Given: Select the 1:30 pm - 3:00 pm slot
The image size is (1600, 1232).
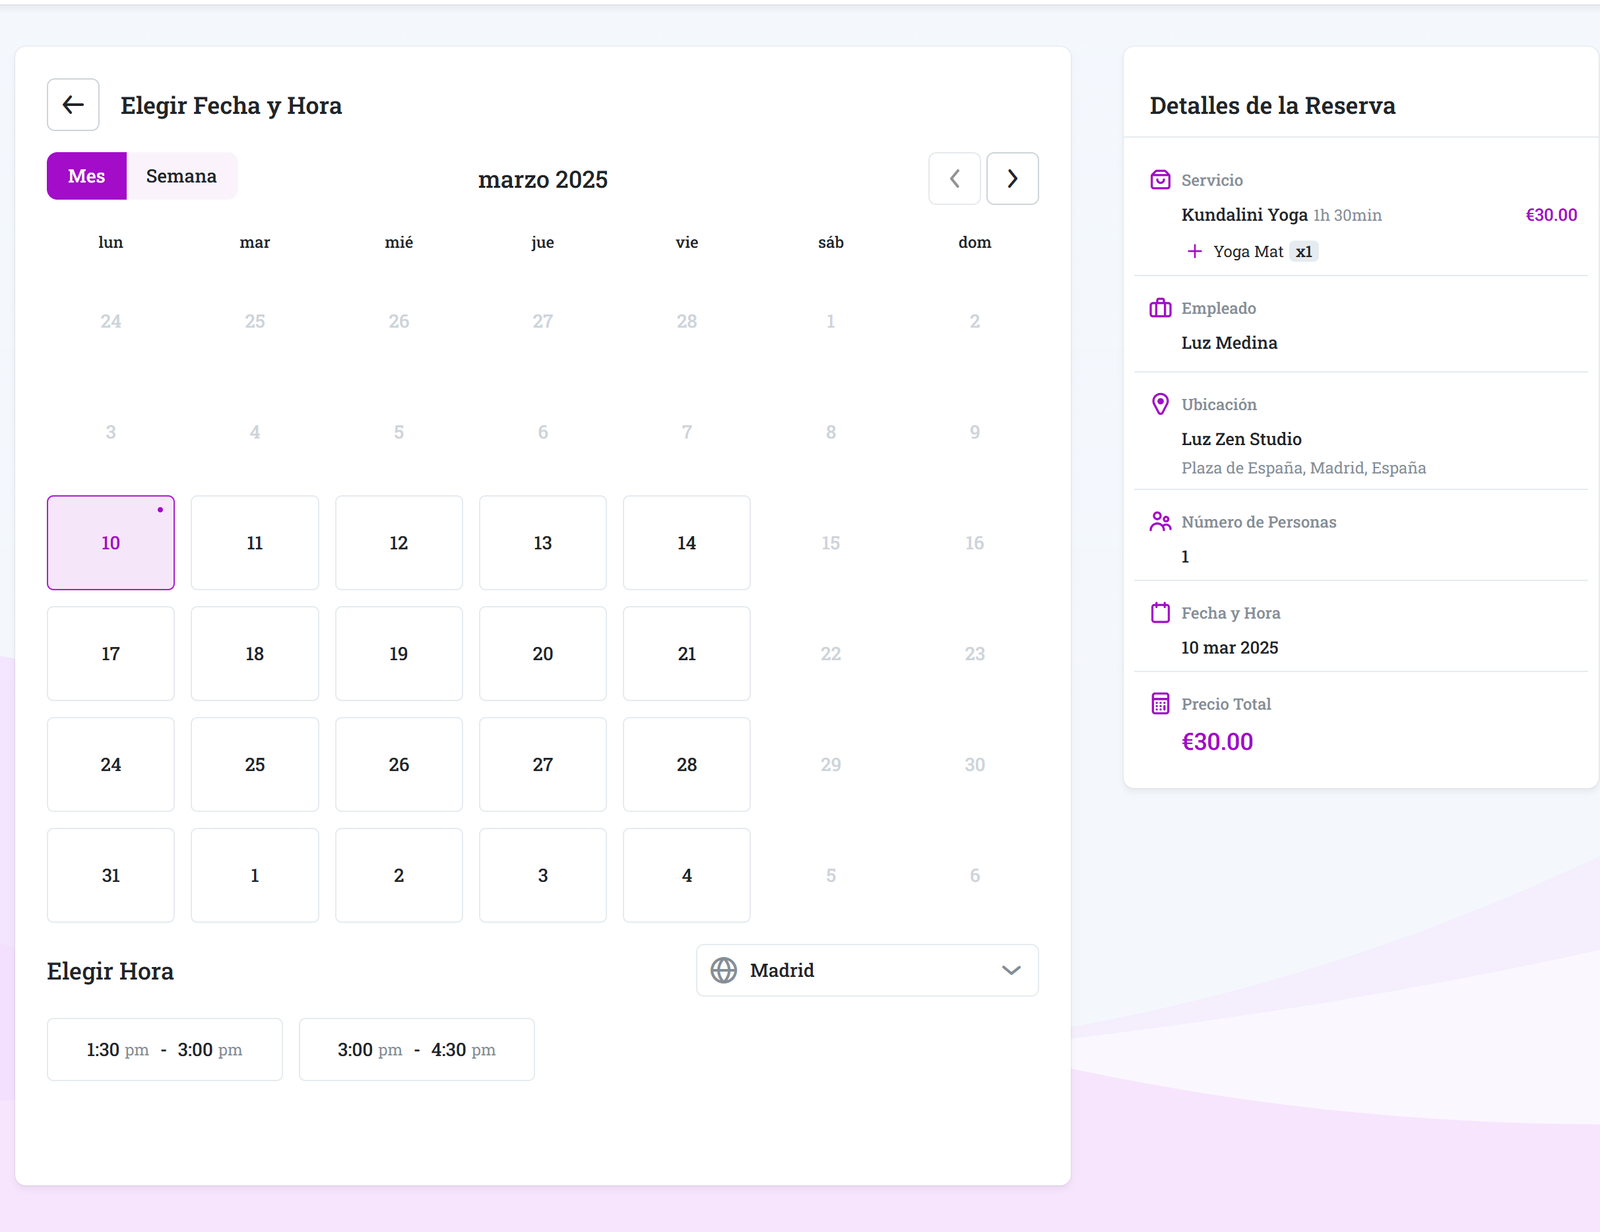Looking at the screenshot, I should pyautogui.click(x=165, y=1050).
